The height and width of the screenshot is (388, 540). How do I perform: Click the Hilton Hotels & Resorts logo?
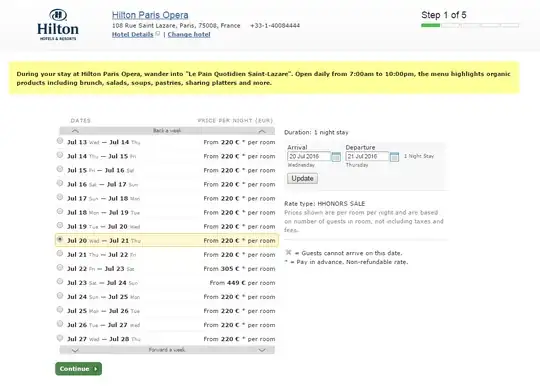(58, 24)
